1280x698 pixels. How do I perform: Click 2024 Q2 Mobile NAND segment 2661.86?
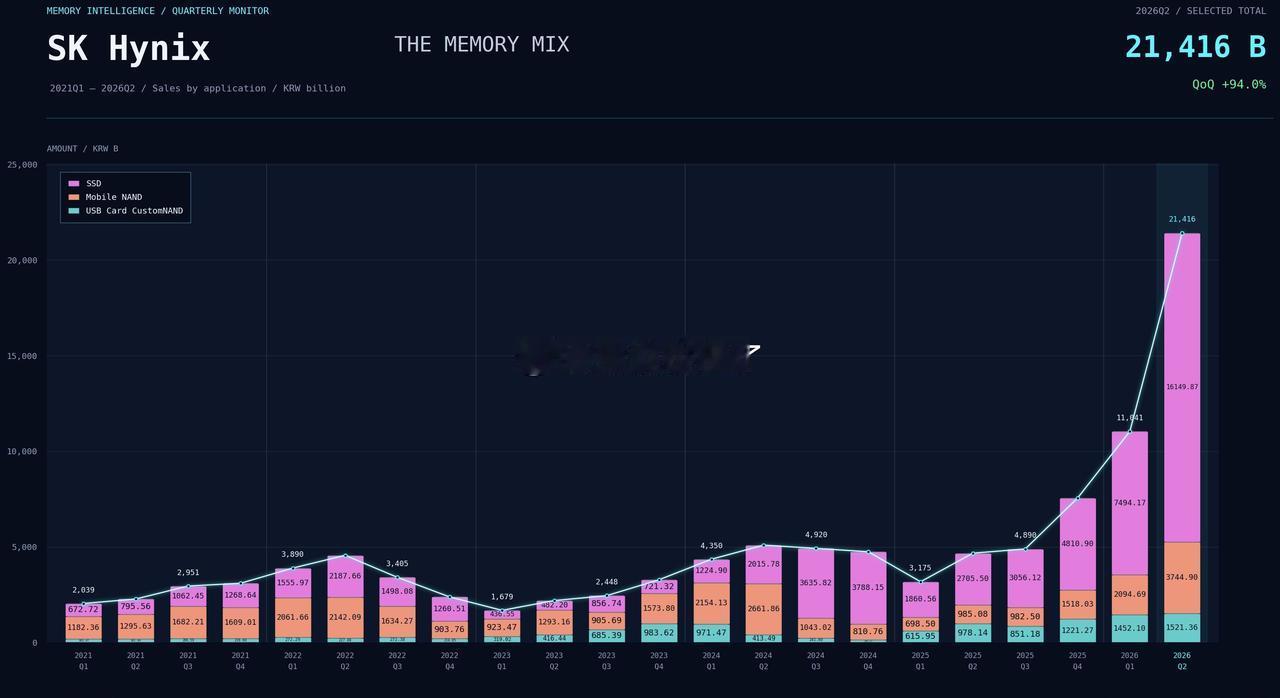click(x=764, y=609)
